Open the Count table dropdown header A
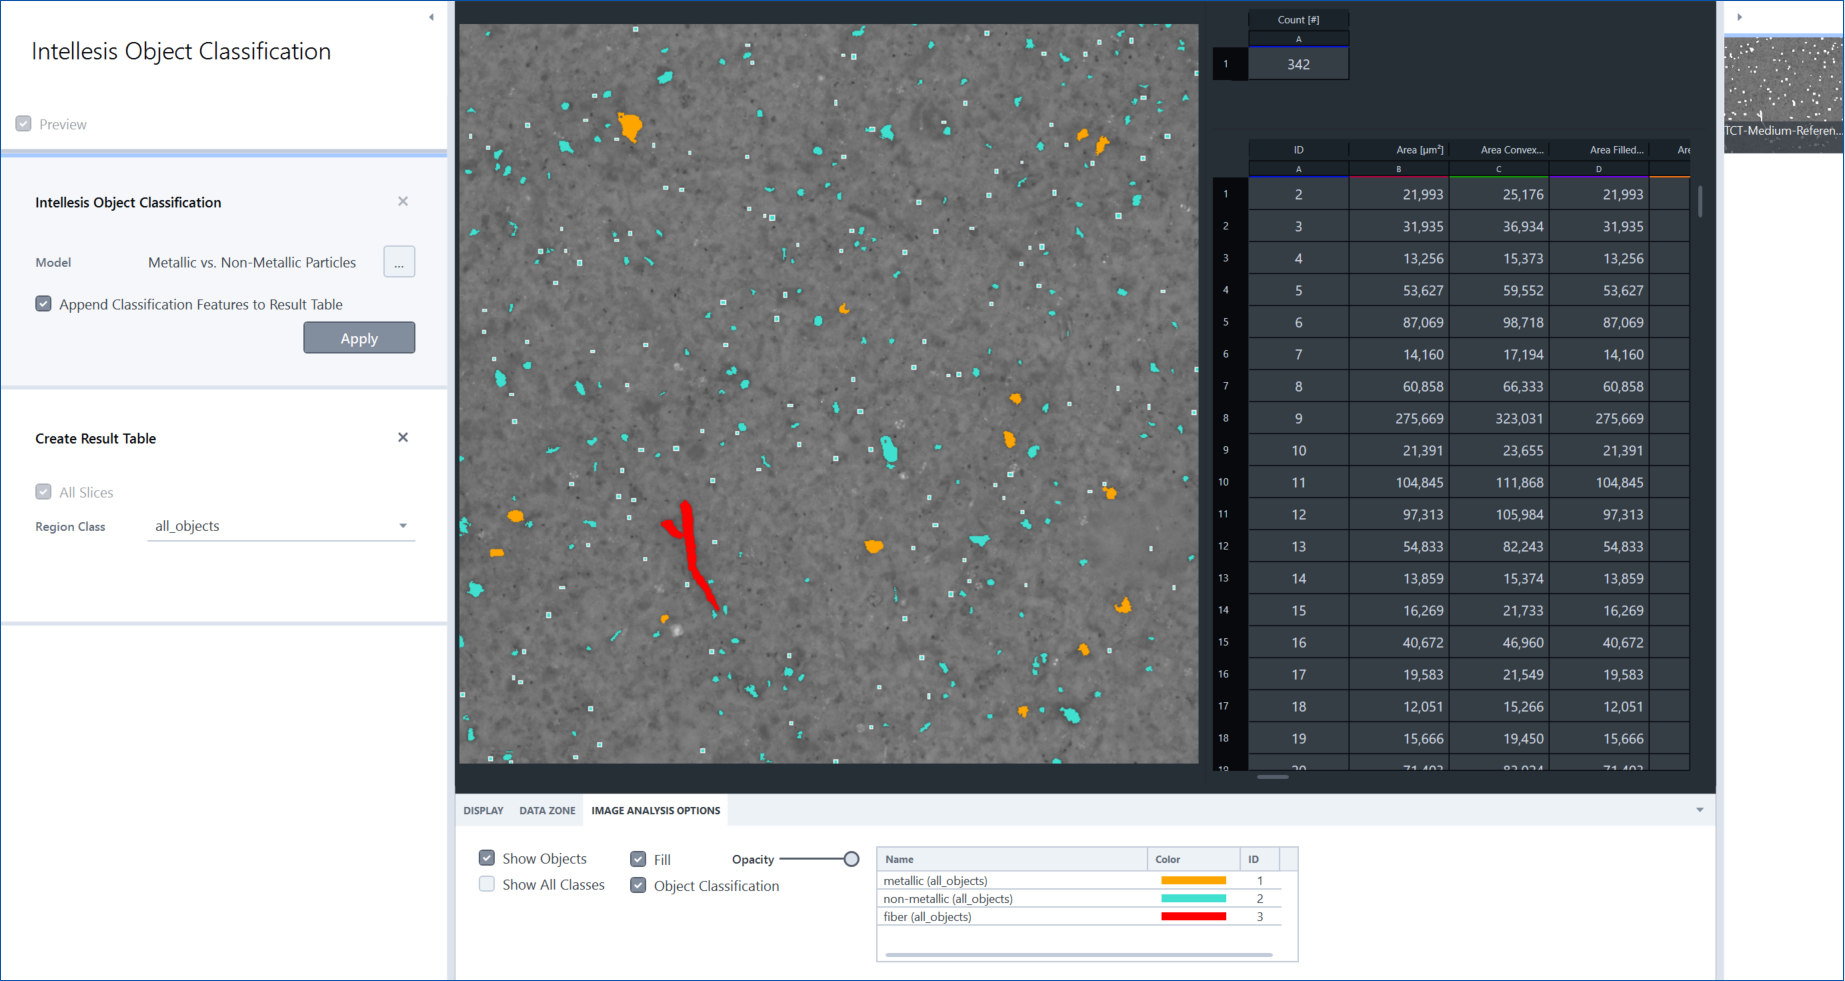Image resolution: width=1845 pixels, height=981 pixels. [1298, 38]
